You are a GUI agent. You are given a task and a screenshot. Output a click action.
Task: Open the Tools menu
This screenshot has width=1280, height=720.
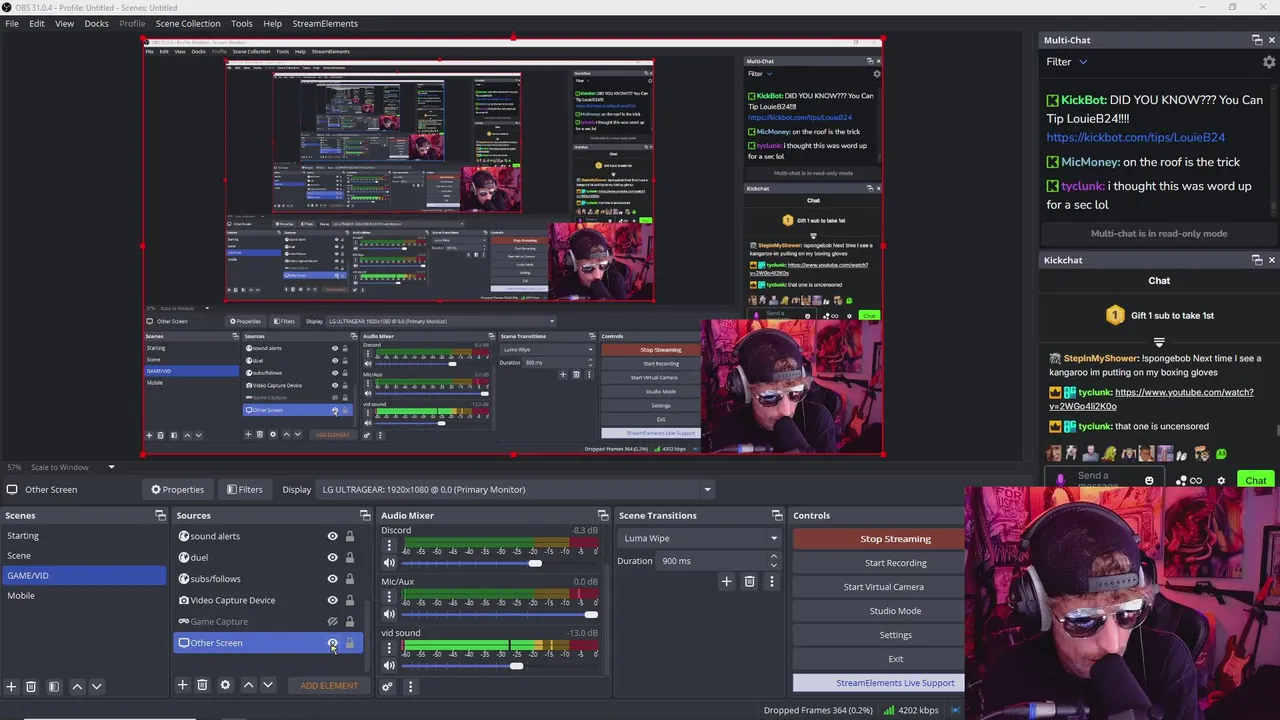(242, 23)
